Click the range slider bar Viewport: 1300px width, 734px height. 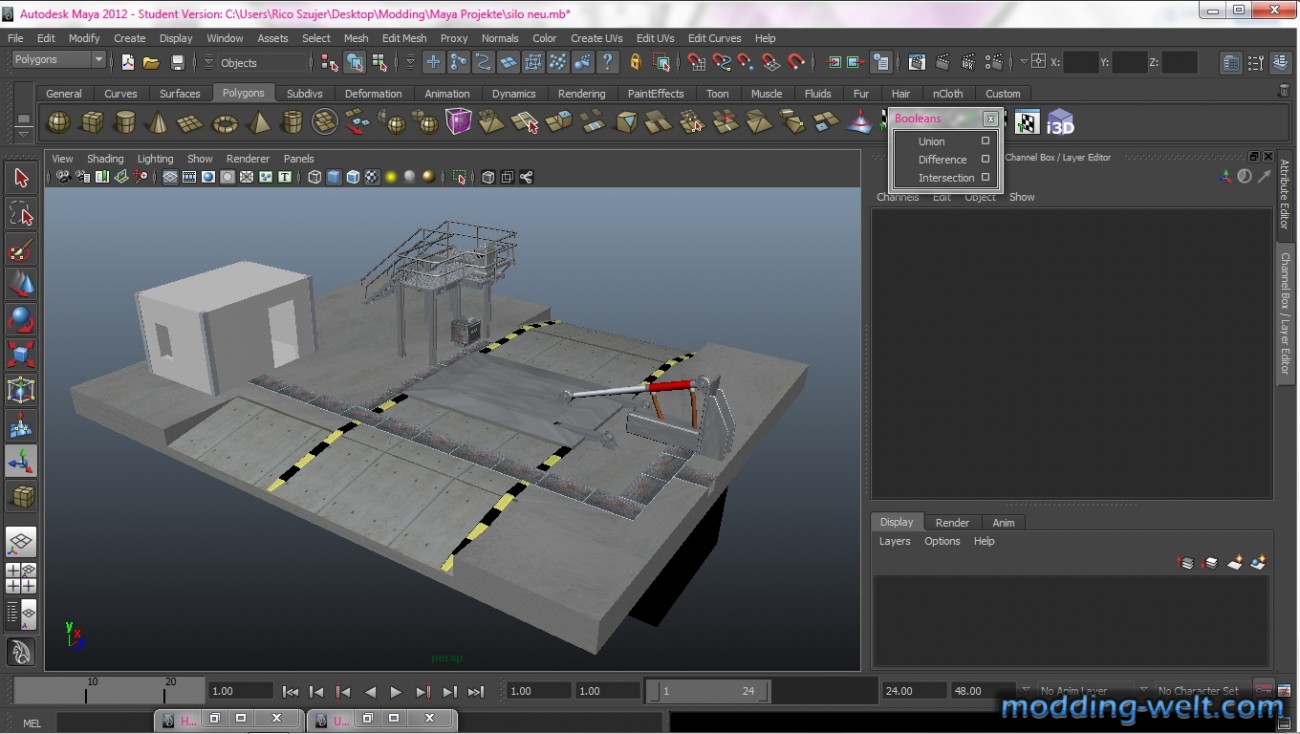click(x=709, y=691)
